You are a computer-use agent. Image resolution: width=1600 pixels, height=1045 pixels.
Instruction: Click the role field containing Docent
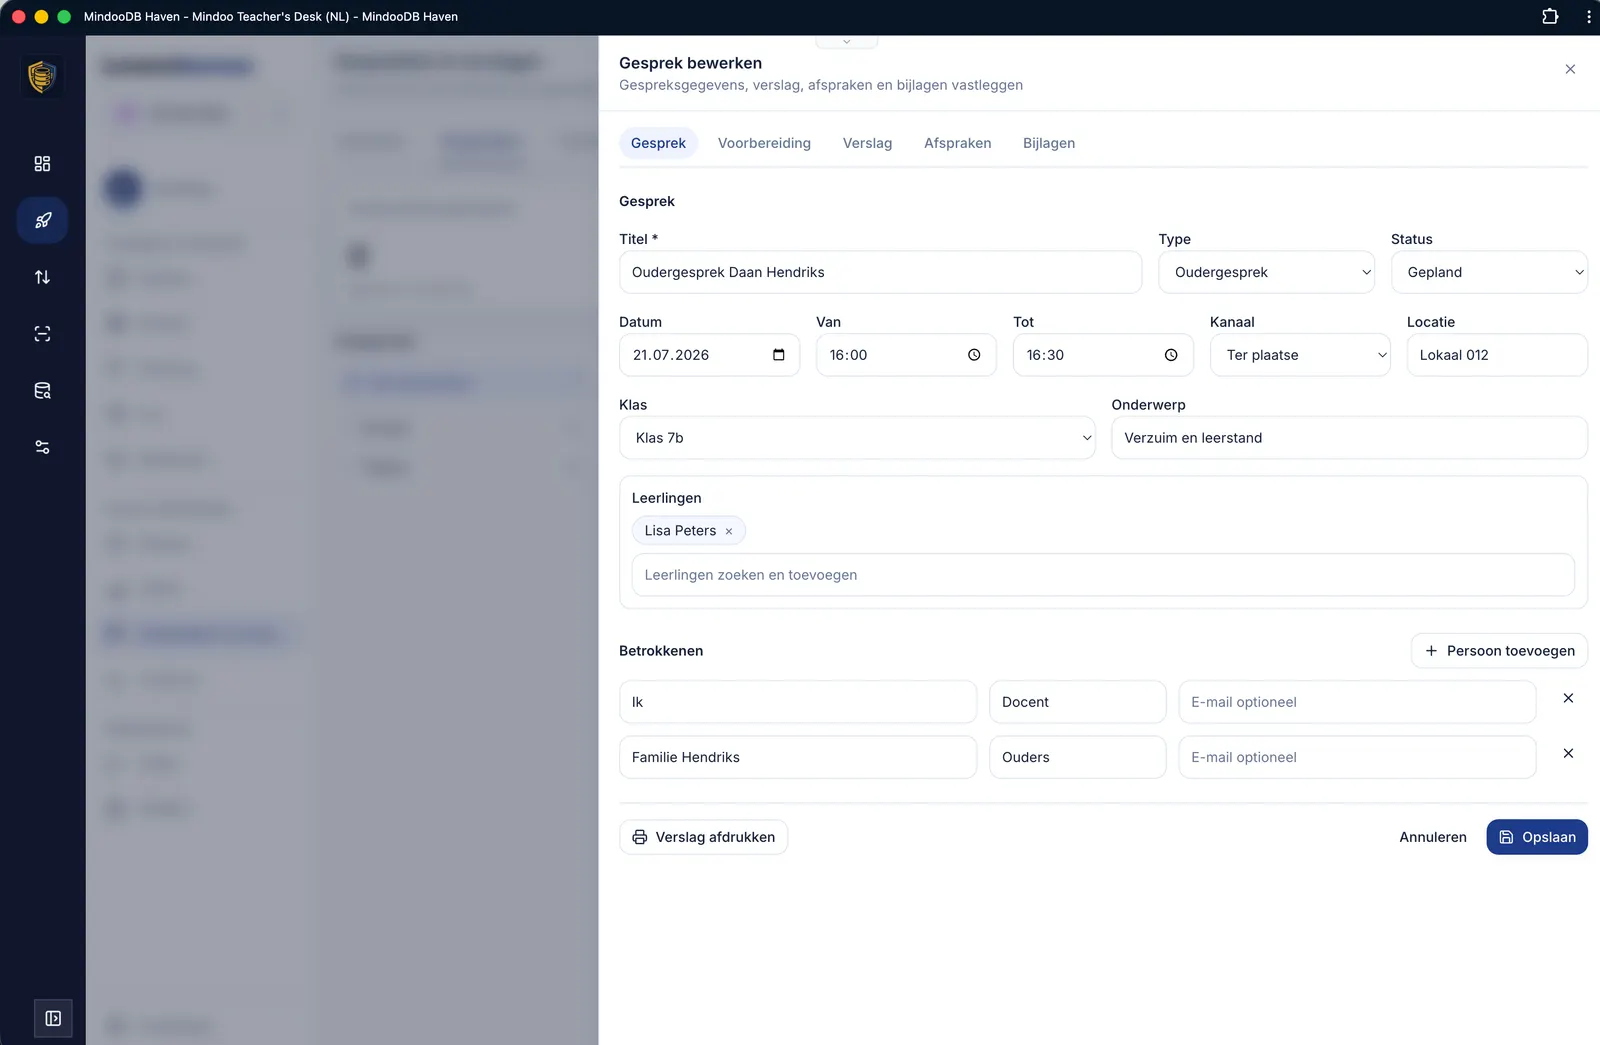(x=1077, y=702)
